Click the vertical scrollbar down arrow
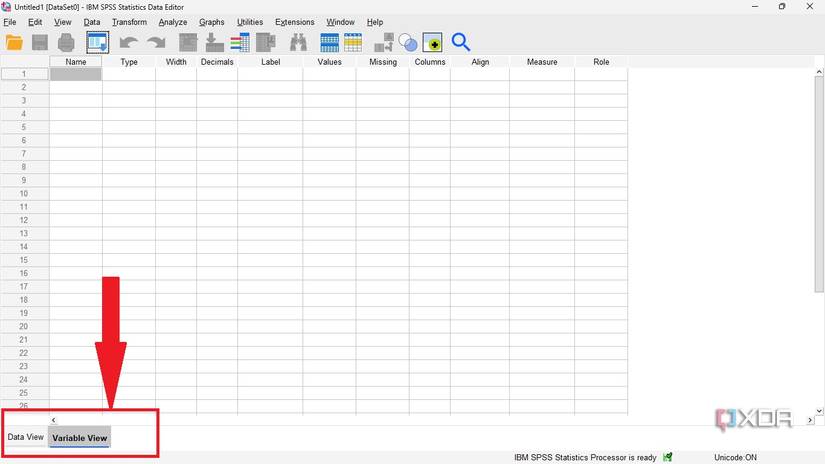The width and height of the screenshot is (825, 464). 819,411
